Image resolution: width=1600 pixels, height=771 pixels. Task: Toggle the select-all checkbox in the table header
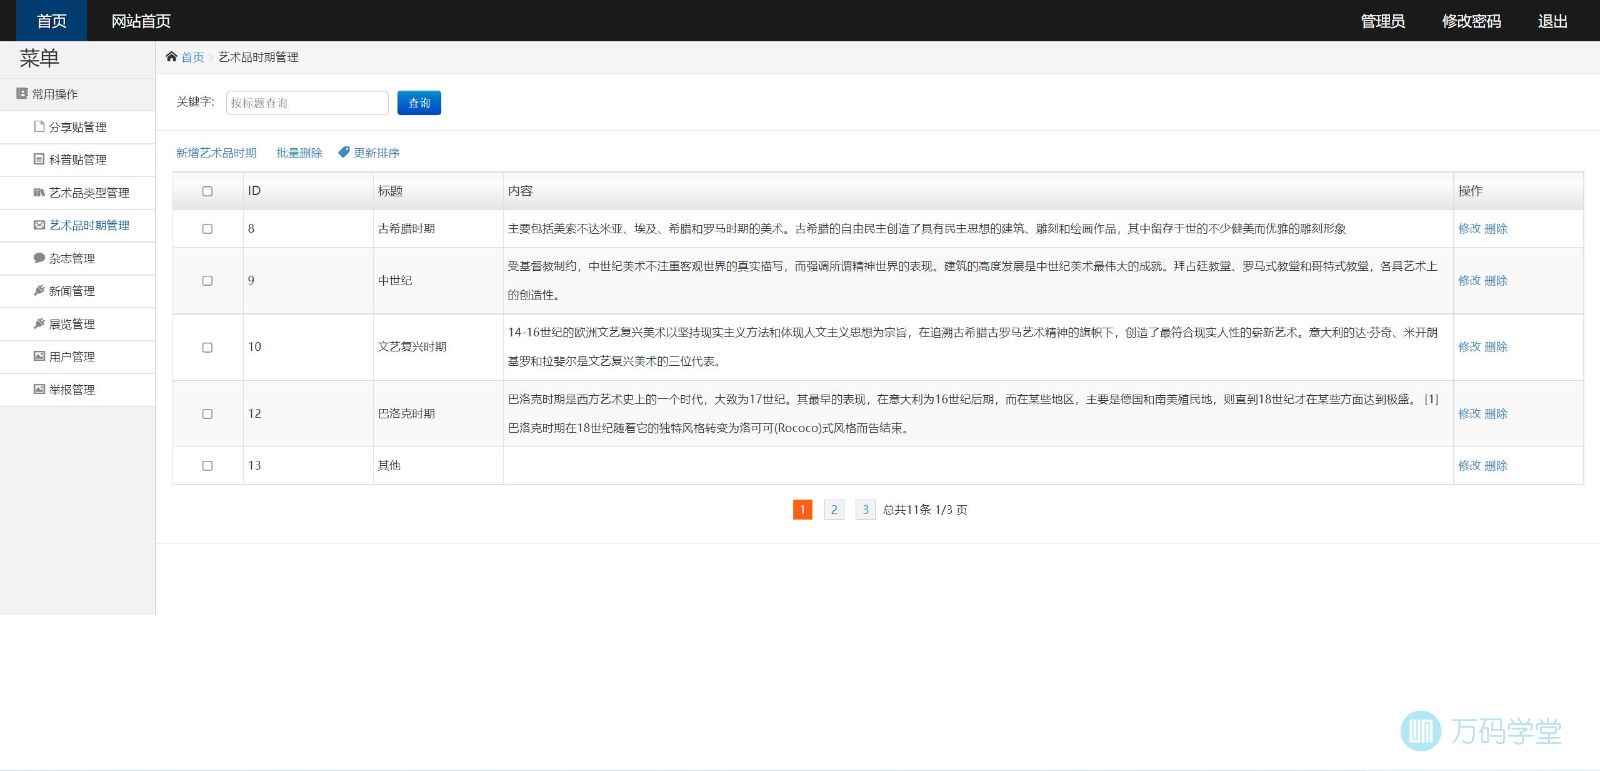pyautogui.click(x=207, y=191)
